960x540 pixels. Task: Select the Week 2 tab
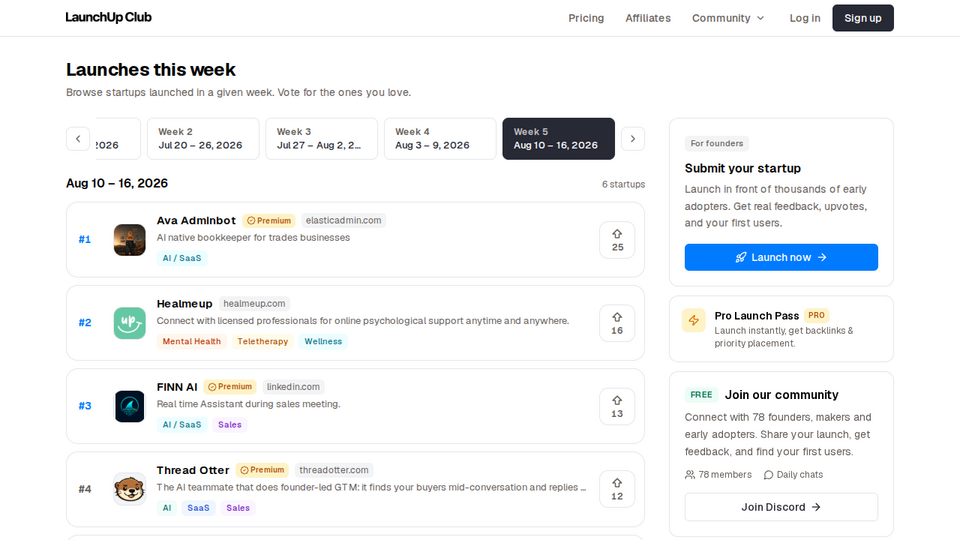[x=203, y=139]
